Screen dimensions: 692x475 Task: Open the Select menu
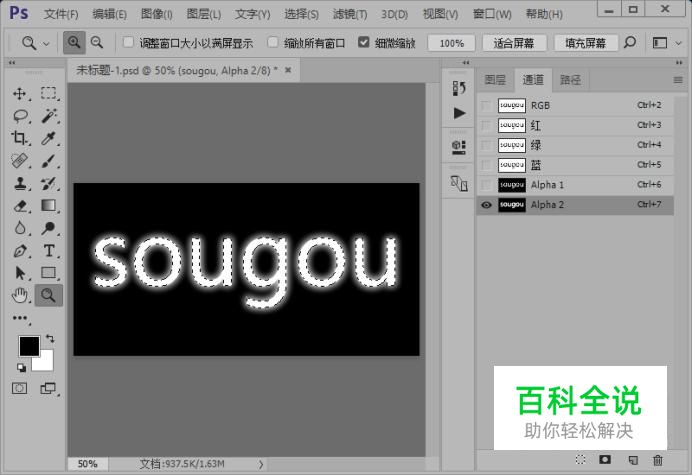coord(301,14)
